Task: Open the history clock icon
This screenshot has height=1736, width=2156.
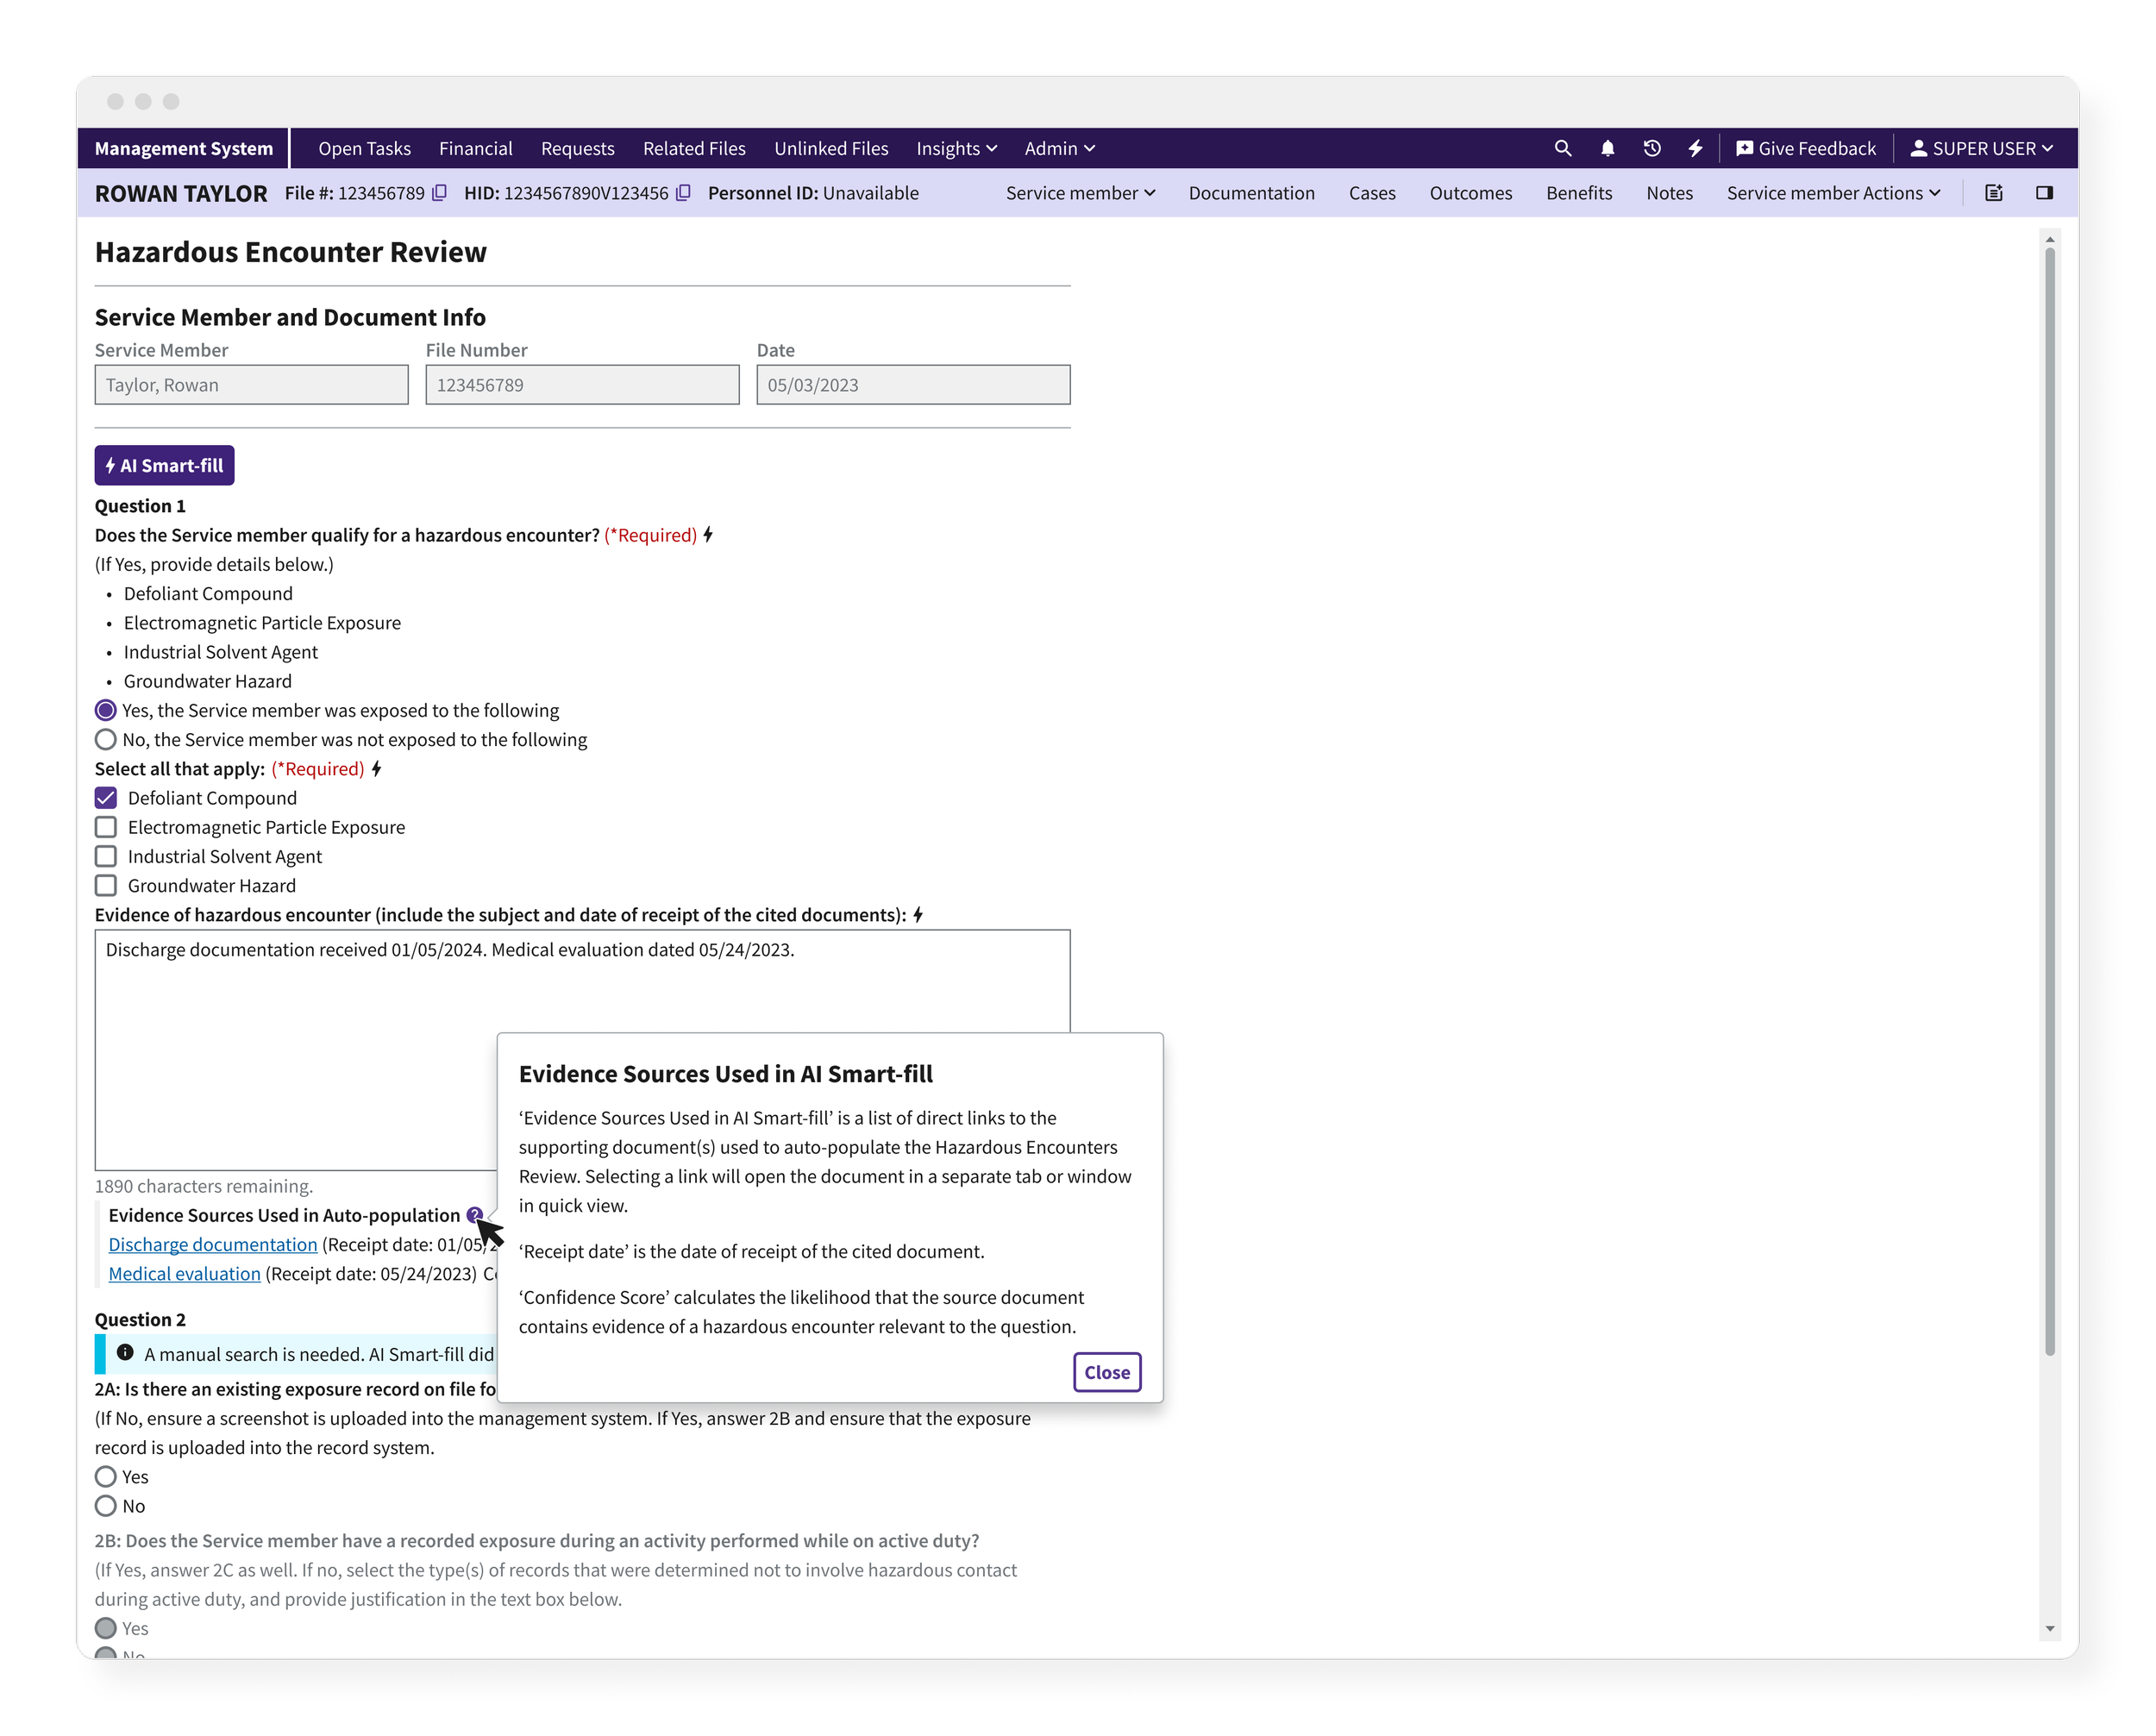Action: click(1652, 148)
